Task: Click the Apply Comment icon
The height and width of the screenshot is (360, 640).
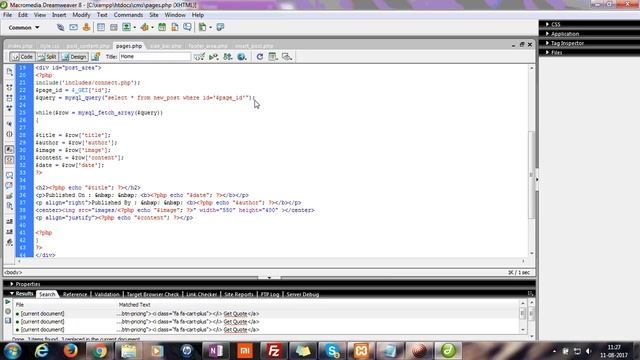Action: (x=9, y=175)
